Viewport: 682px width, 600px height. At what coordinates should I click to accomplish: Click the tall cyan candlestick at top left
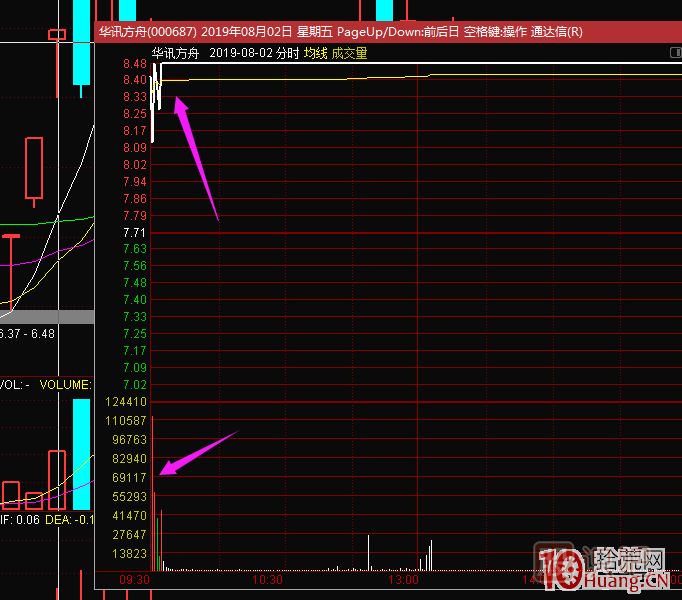pyautogui.click(x=81, y=45)
